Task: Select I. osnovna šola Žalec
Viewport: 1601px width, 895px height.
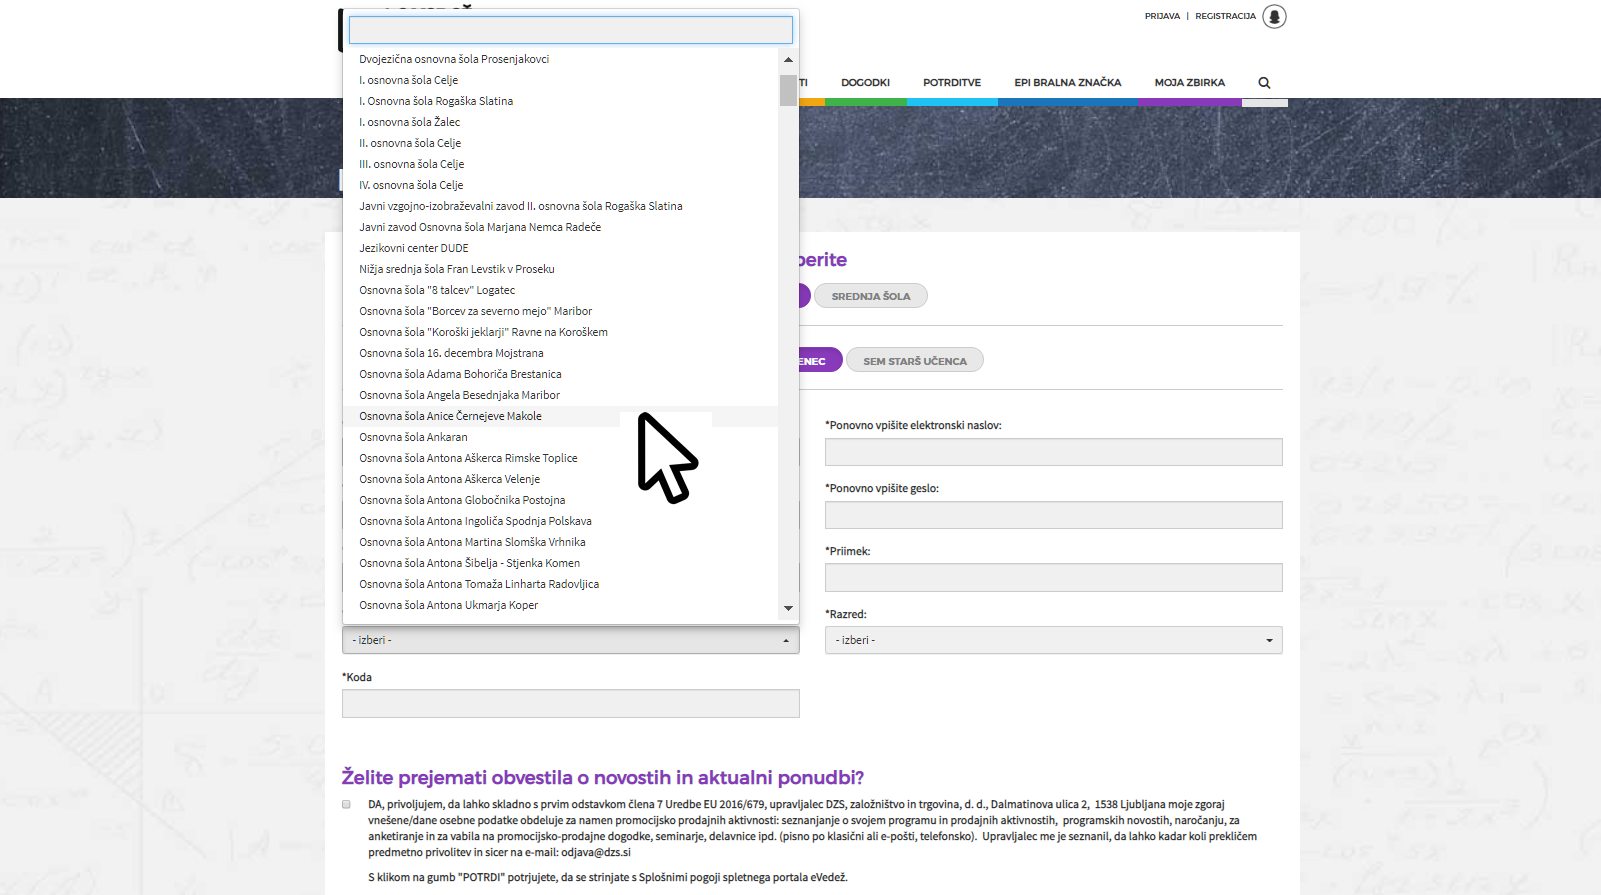Action: [560, 122]
